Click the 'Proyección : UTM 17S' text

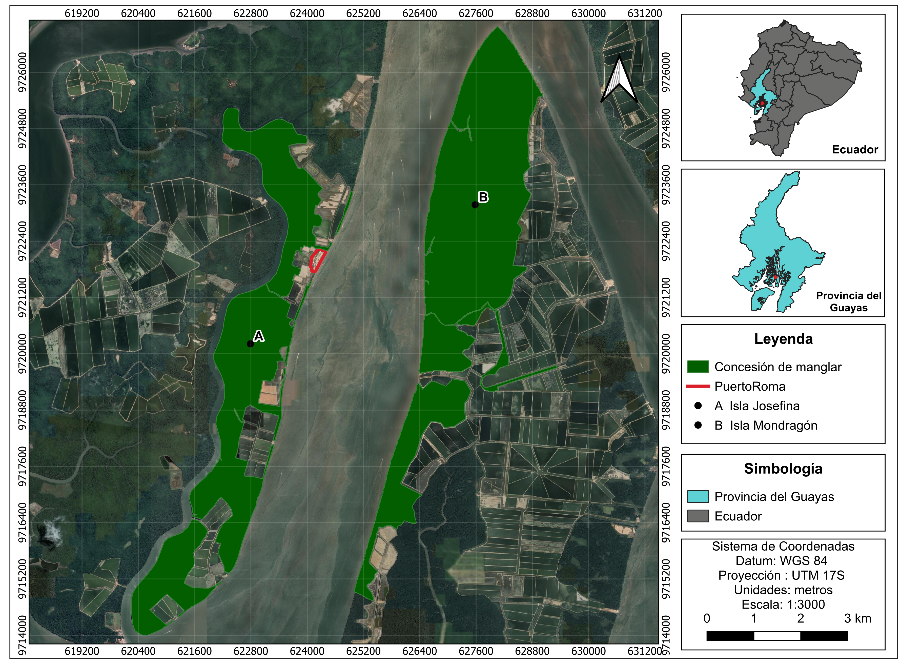[781, 575]
